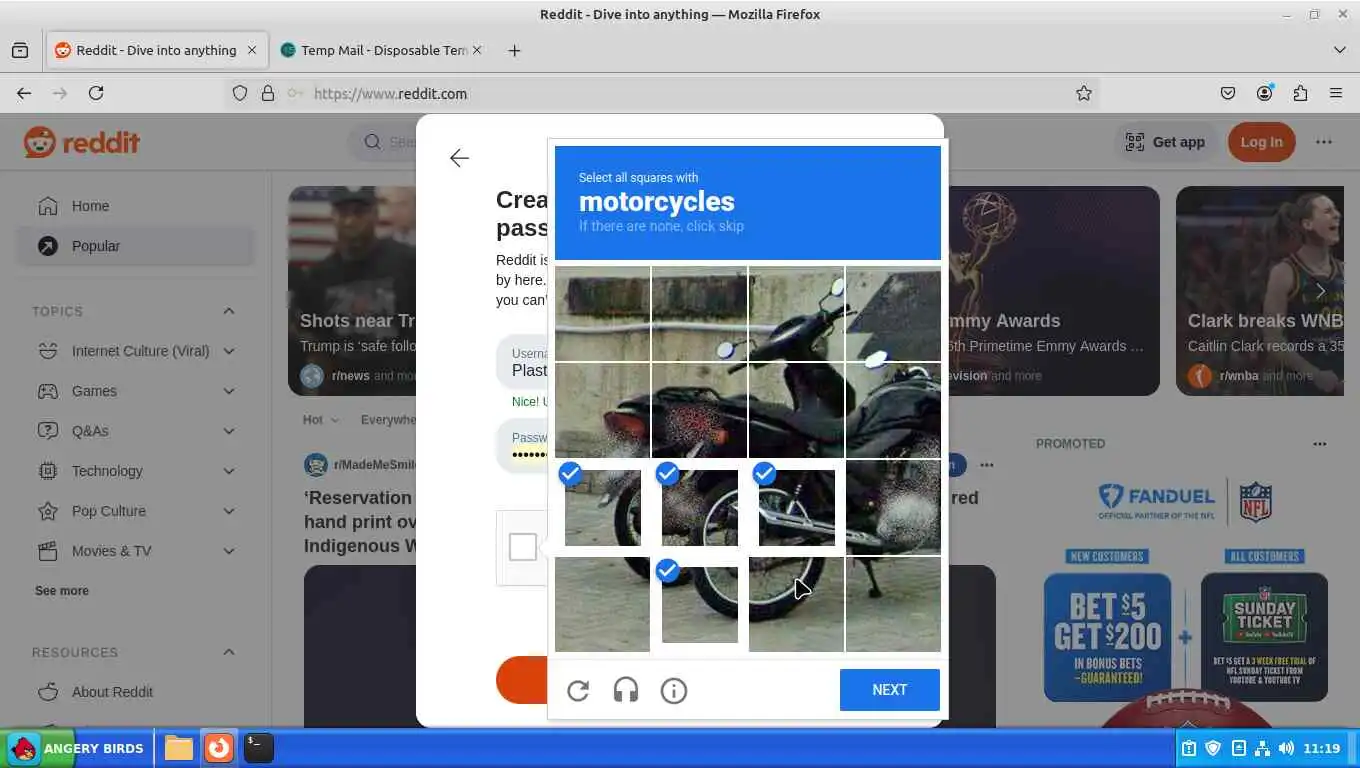The height and width of the screenshot is (768, 1360).
Task: Open the Save to Pocket icon
Action: pos(1228,93)
